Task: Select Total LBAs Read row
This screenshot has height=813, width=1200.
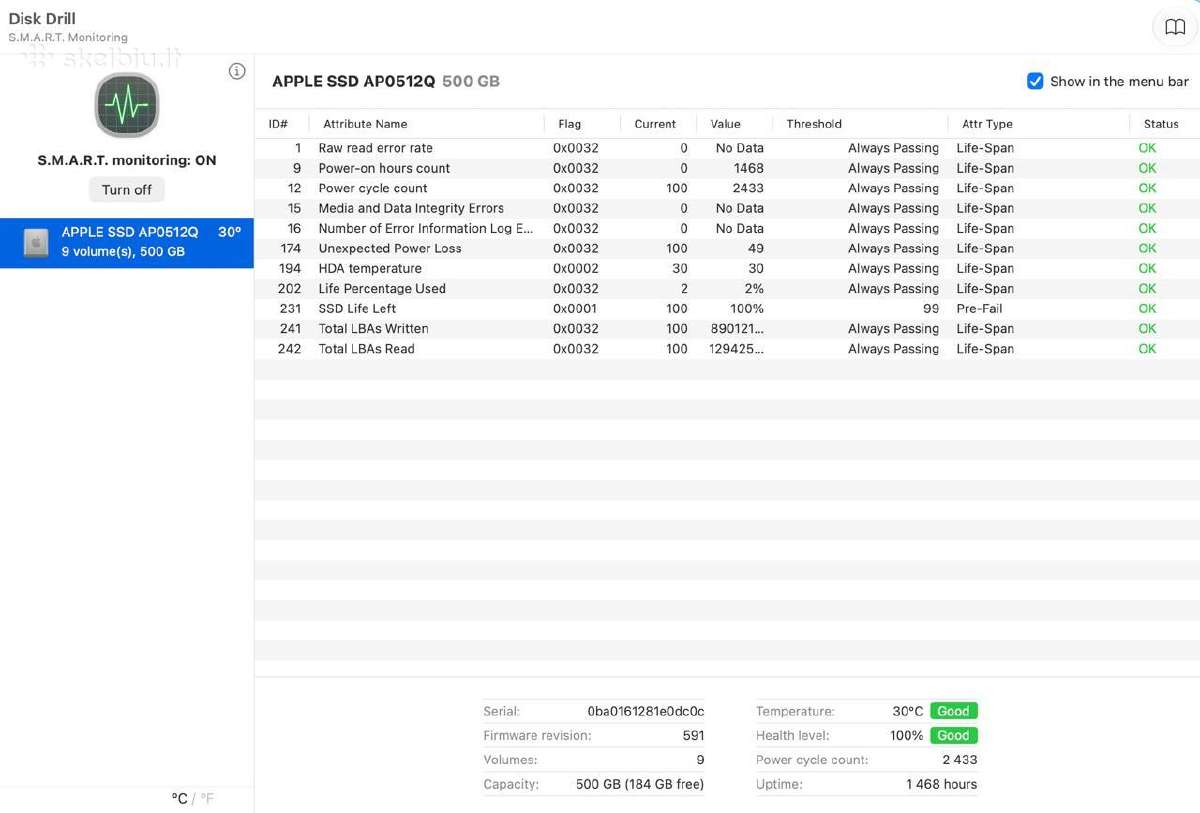Action: (x=727, y=348)
